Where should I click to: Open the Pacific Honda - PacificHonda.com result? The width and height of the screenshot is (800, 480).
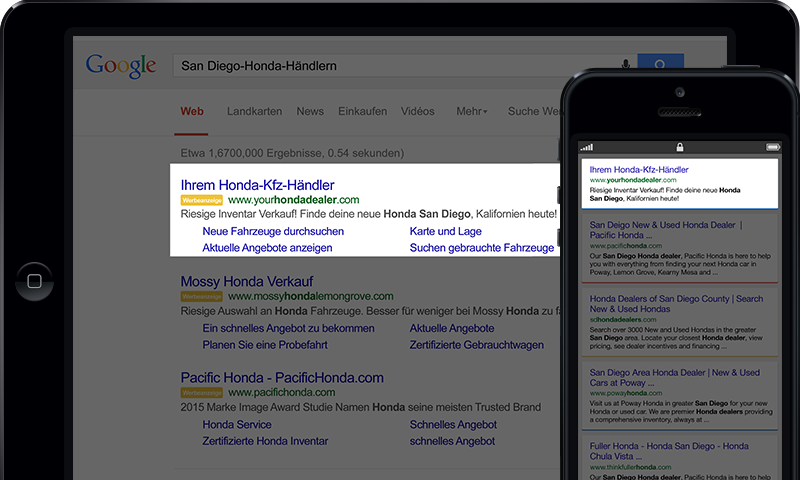[282, 377]
